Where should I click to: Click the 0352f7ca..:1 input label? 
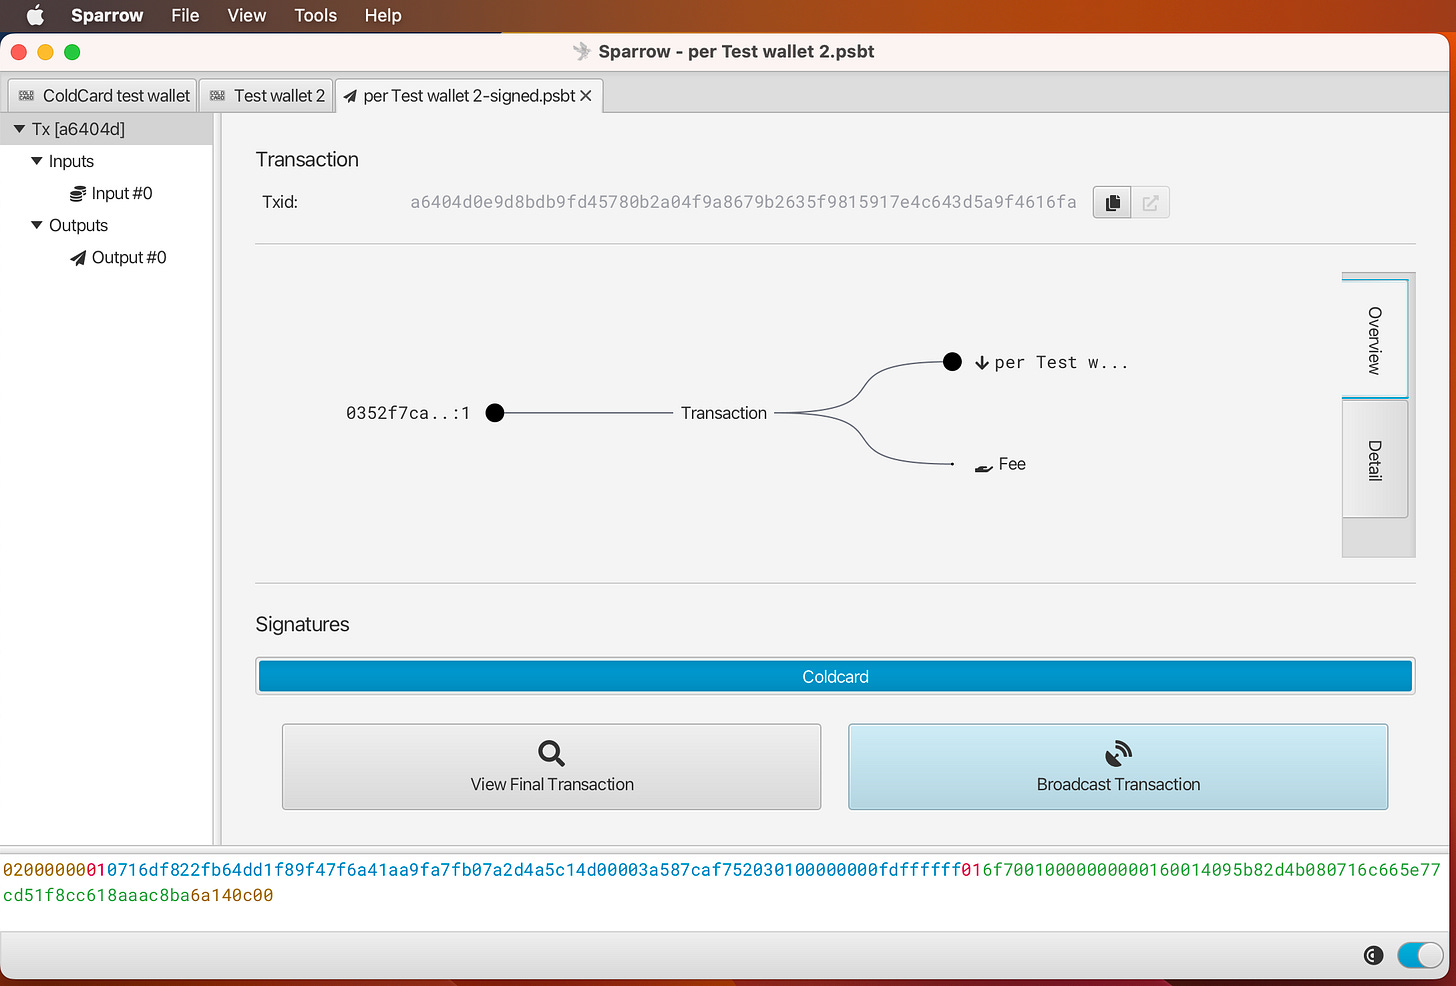pos(408,413)
